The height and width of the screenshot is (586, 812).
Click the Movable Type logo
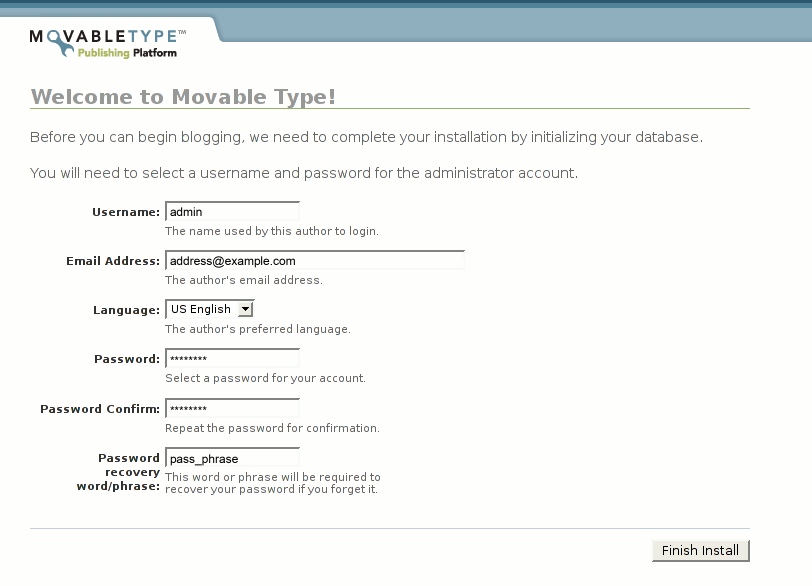point(108,43)
